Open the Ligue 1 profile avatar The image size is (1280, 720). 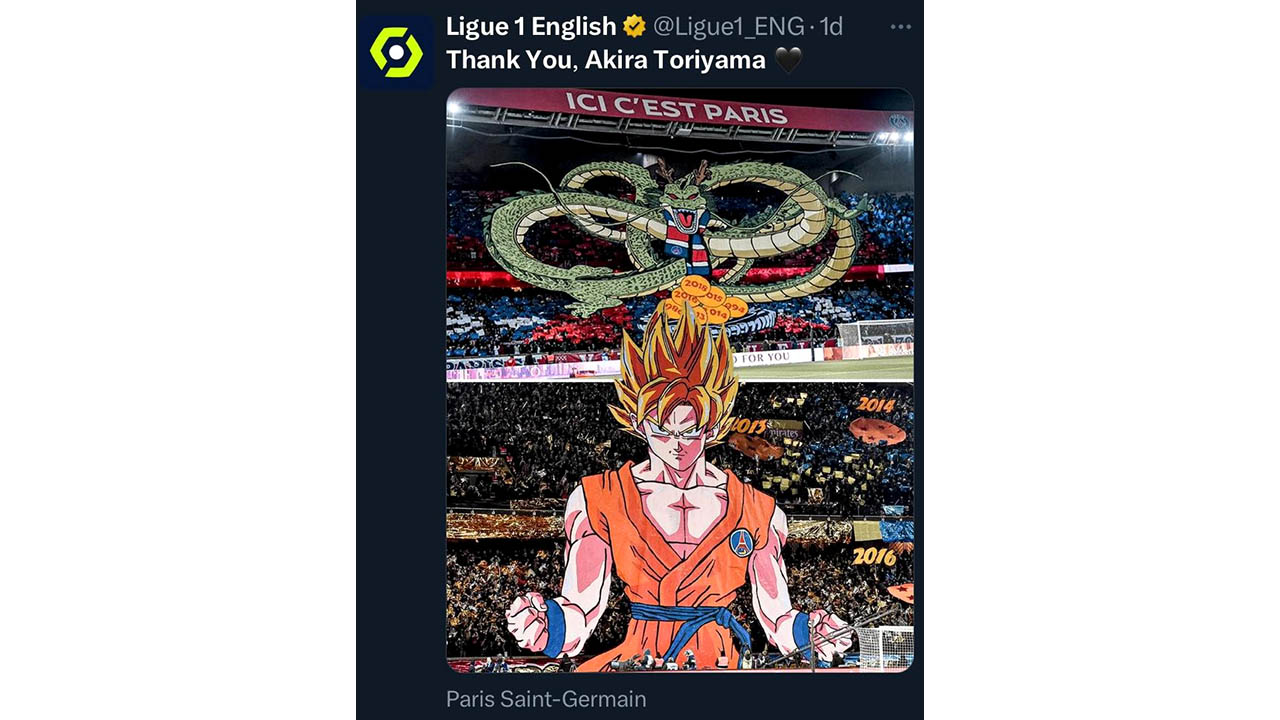tap(396, 52)
